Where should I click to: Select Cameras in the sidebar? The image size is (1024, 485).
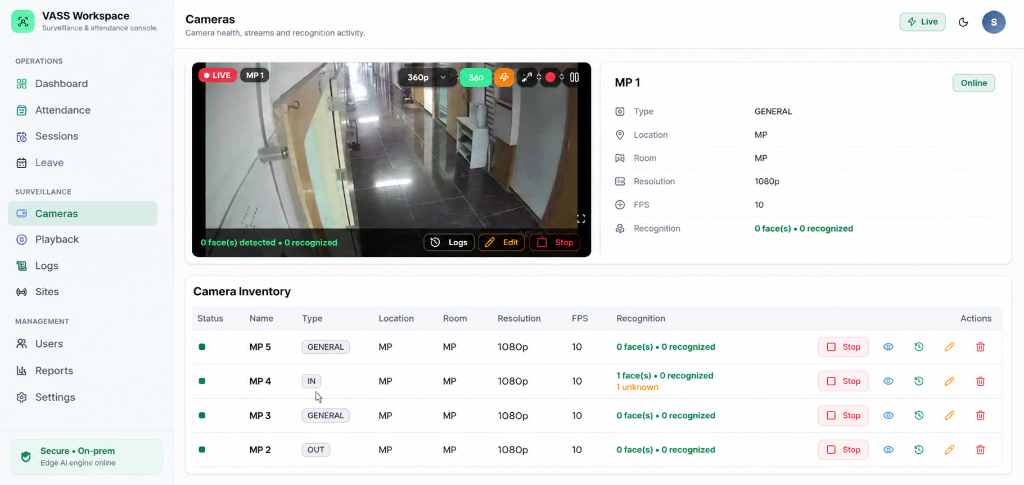tap(83, 213)
